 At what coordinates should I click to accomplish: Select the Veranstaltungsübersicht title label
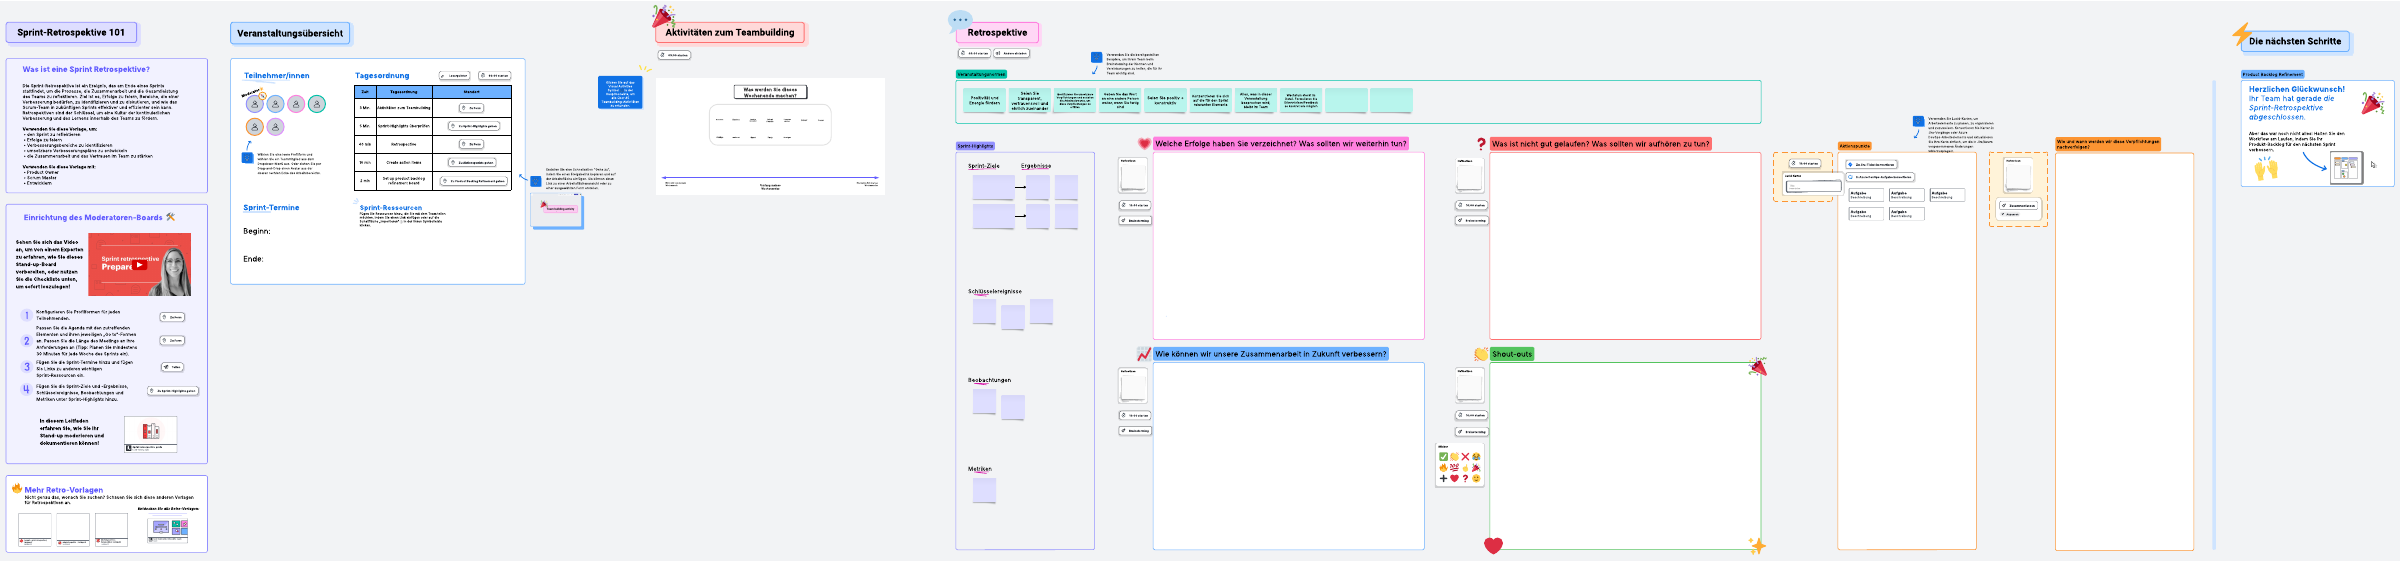[x=290, y=34]
